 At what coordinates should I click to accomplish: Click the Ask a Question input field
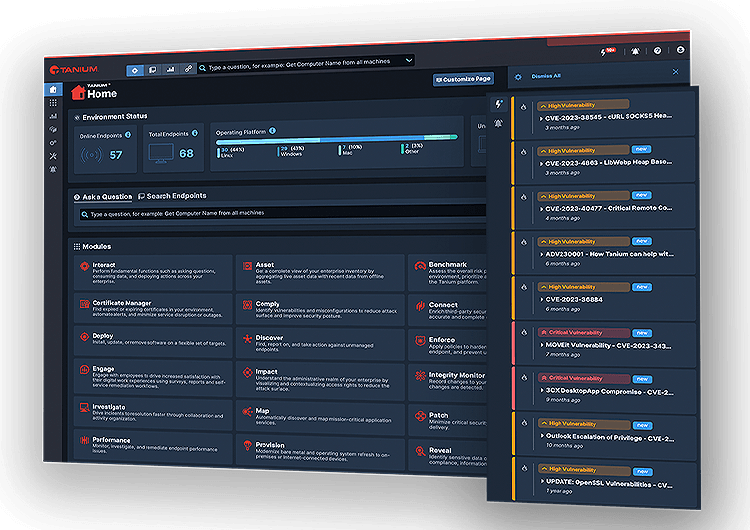tap(283, 213)
